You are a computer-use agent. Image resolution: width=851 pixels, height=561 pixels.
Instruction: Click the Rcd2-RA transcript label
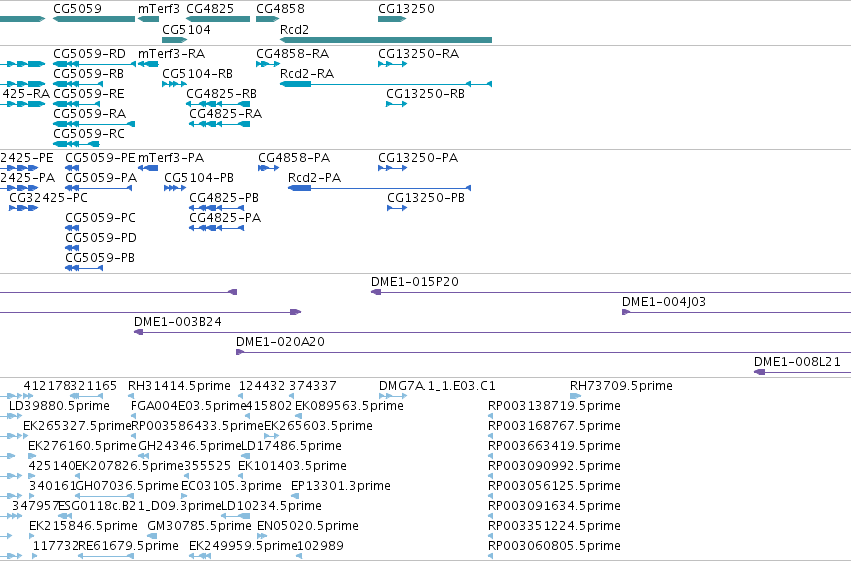click(x=307, y=74)
